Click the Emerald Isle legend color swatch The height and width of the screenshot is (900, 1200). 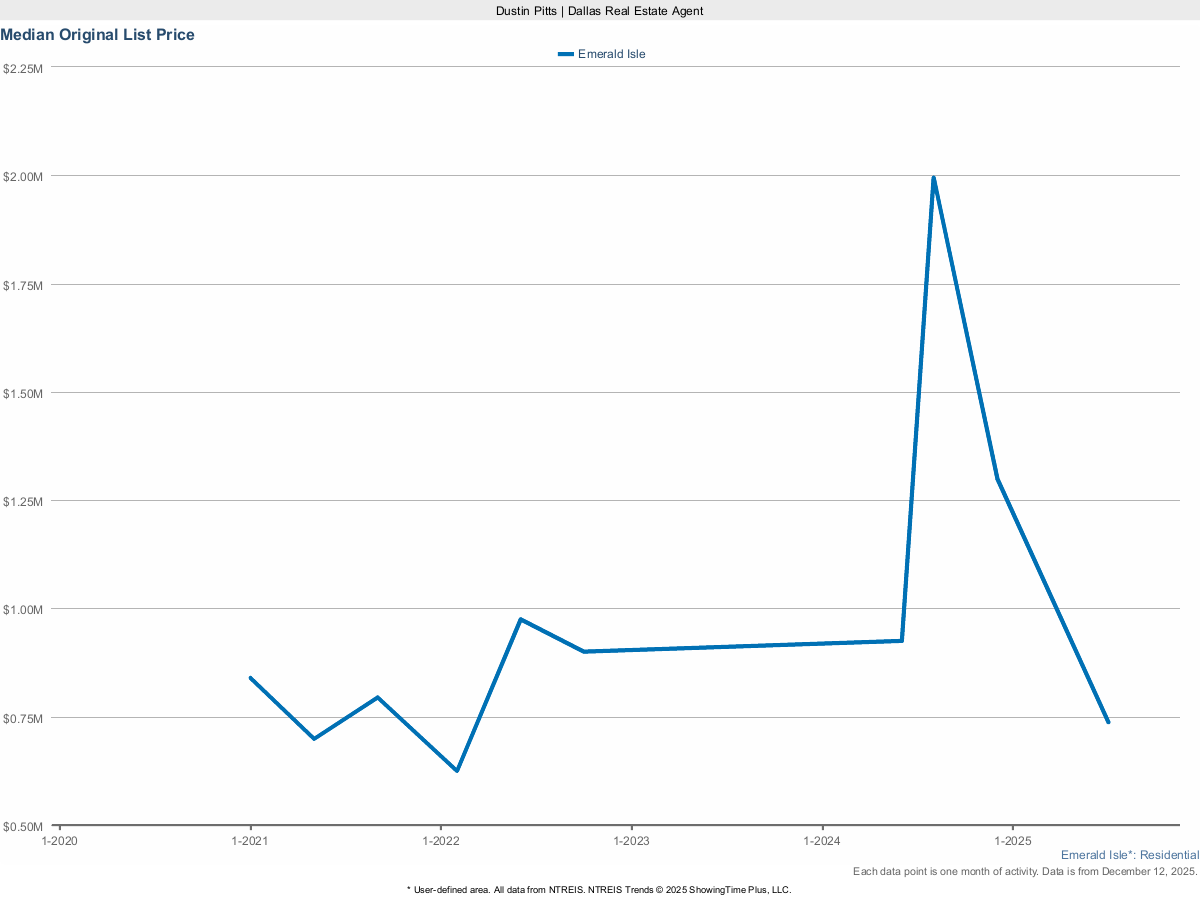(x=566, y=54)
